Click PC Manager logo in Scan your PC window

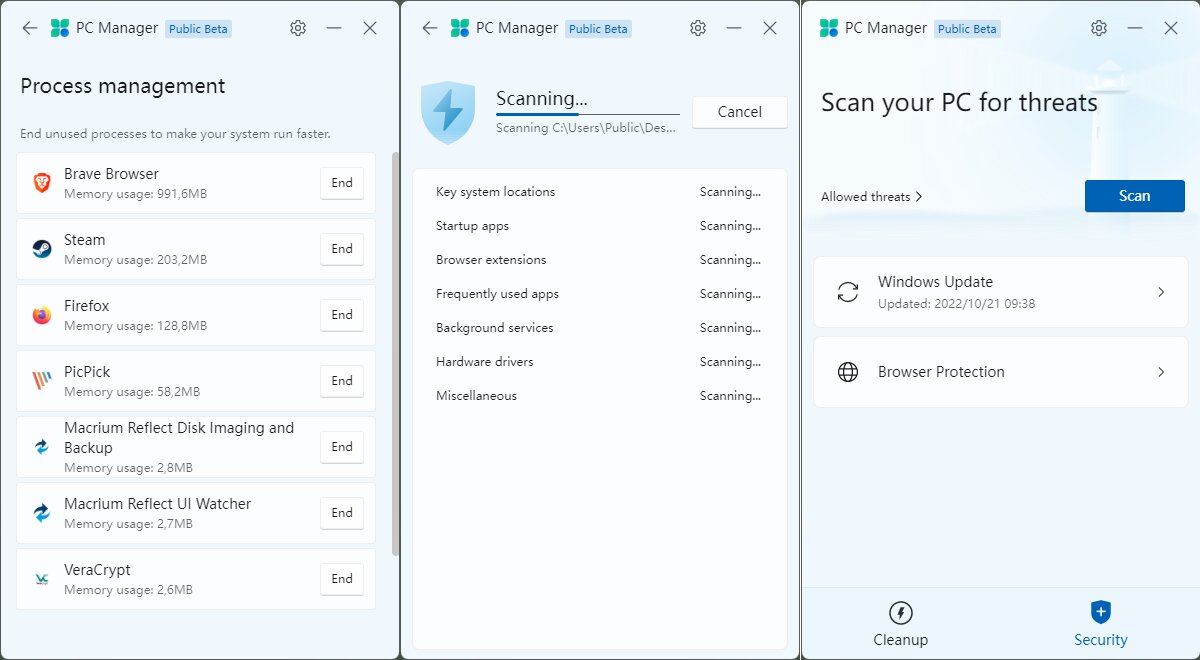[x=829, y=28]
